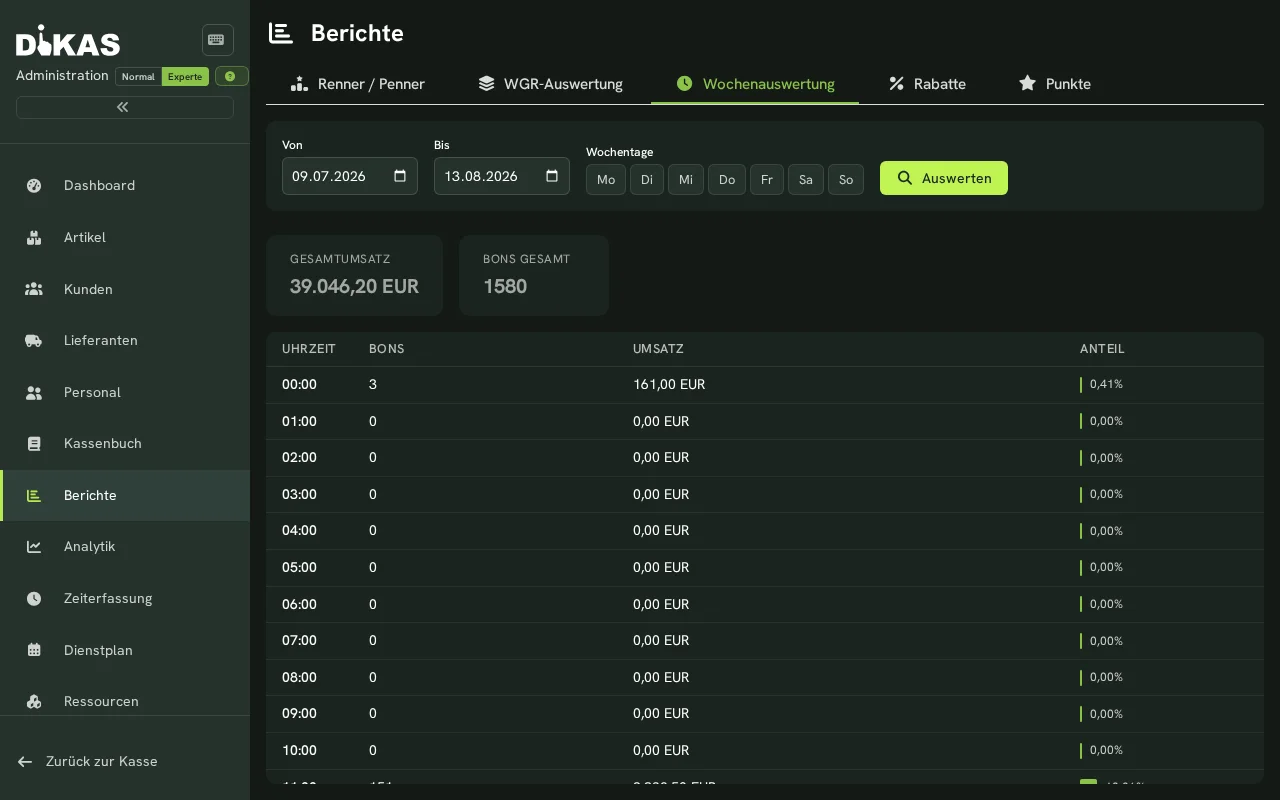
Task: Click the 0,41% share value for 00:00
Action: pyautogui.click(x=1106, y=384)
